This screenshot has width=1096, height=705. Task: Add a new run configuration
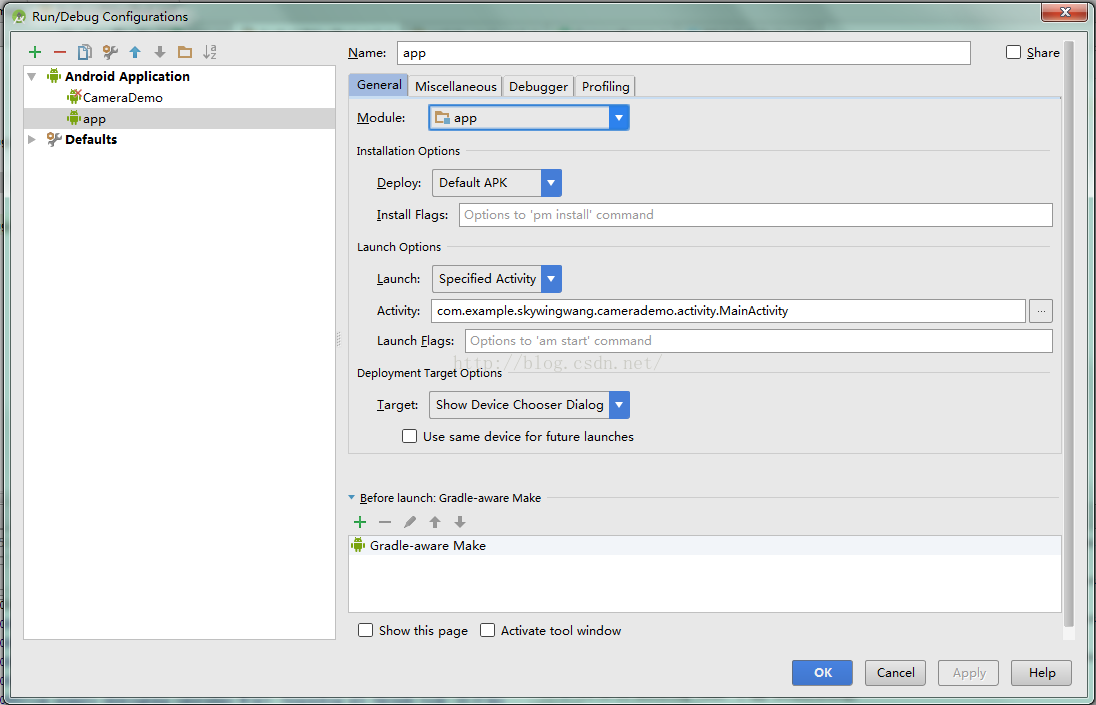[x=35, y=52]
